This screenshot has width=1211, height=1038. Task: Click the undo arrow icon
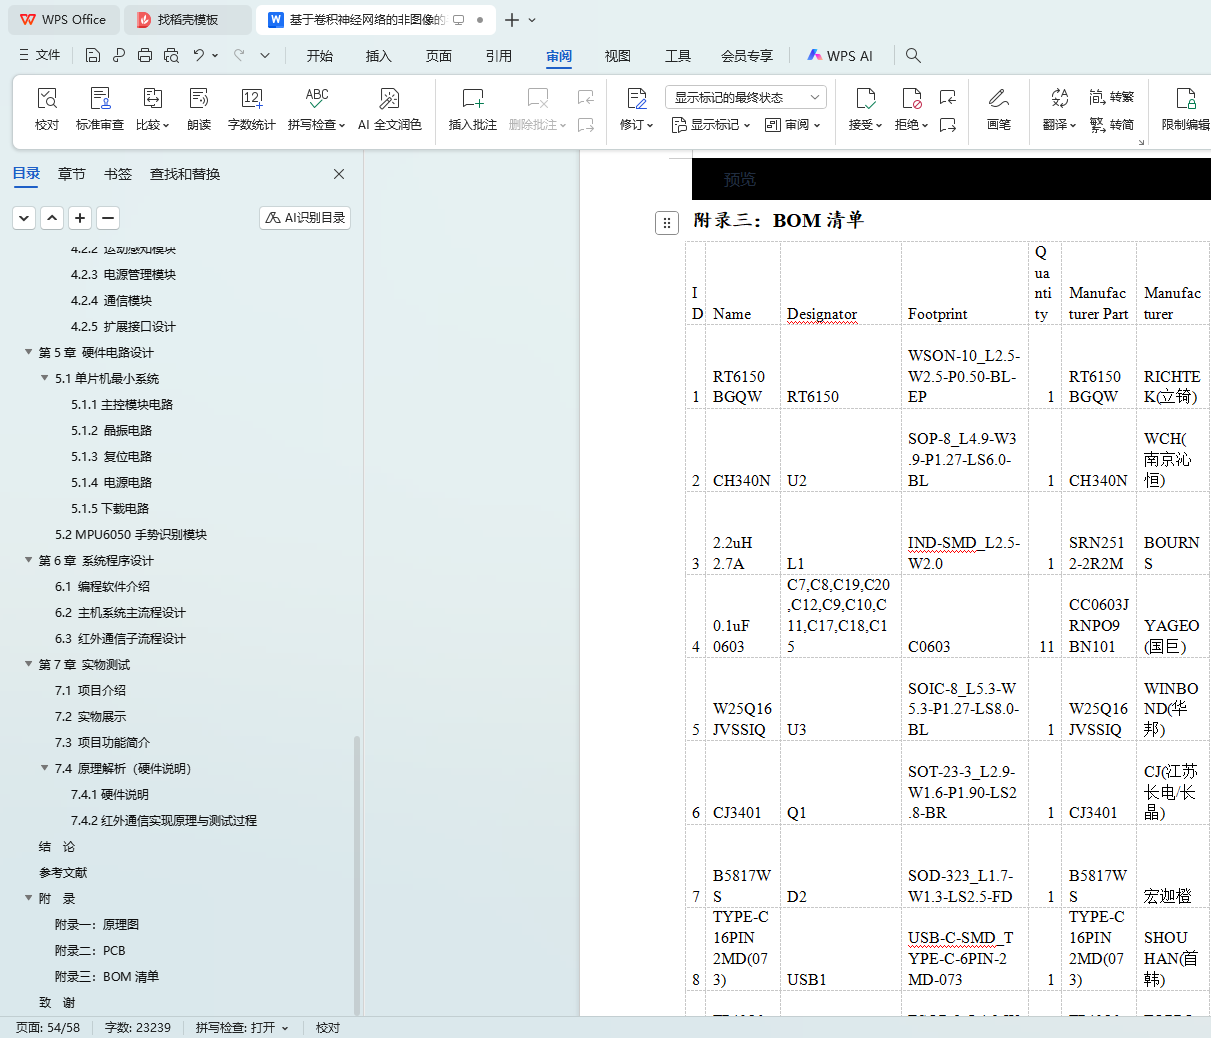[199, 55]
